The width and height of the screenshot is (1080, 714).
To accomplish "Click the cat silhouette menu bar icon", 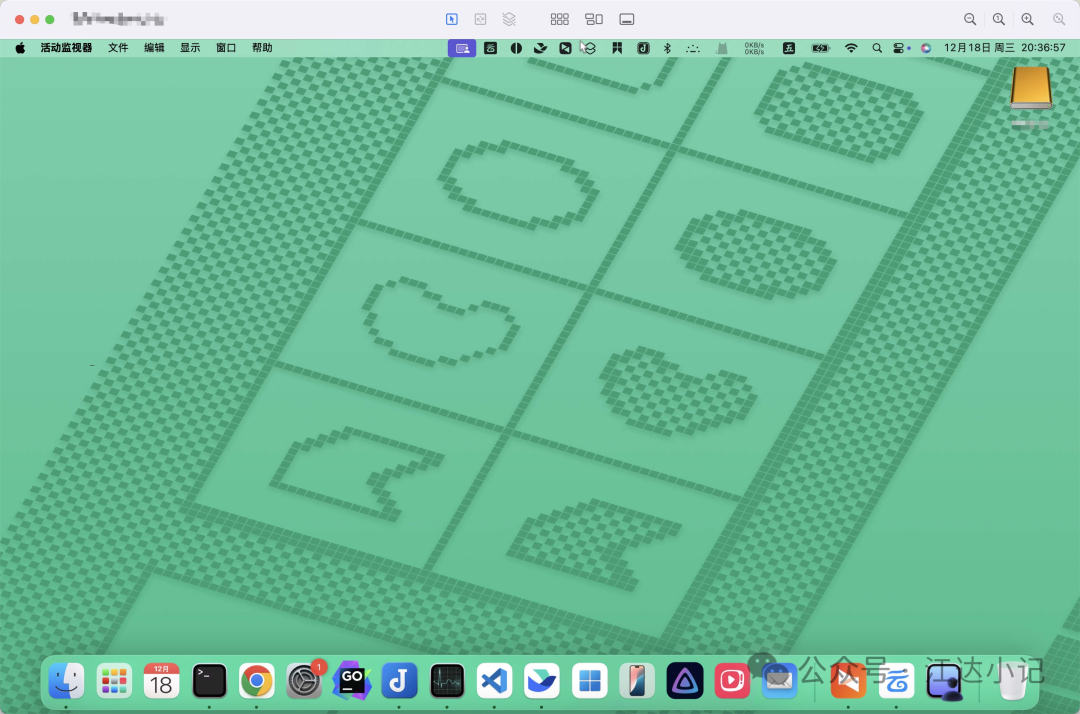I will 722,48.
